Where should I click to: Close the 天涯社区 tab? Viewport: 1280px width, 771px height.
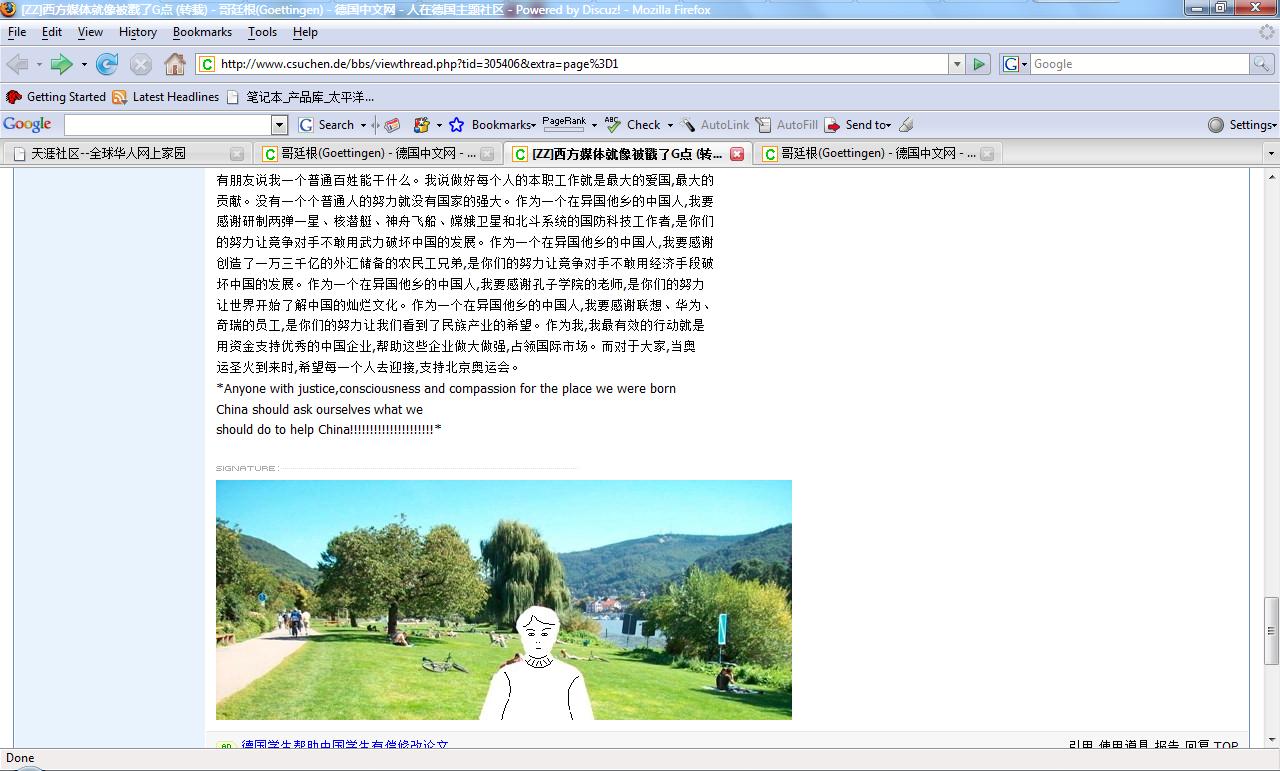click(x=237, y=154)
